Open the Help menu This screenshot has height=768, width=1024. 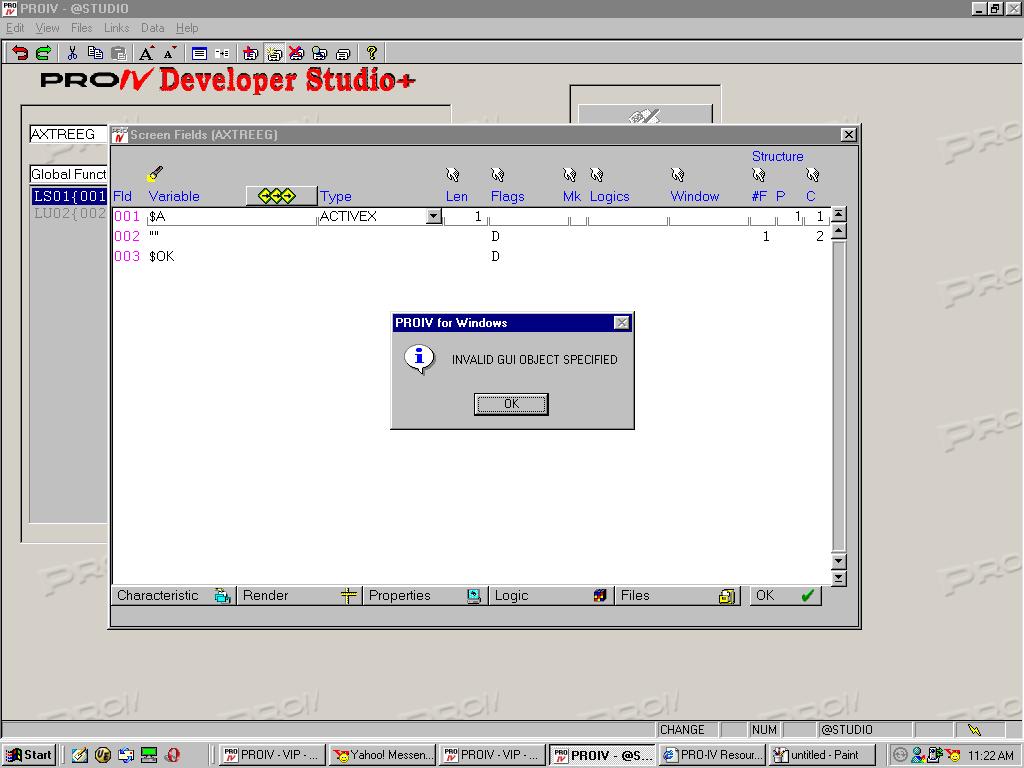(187, 28)
